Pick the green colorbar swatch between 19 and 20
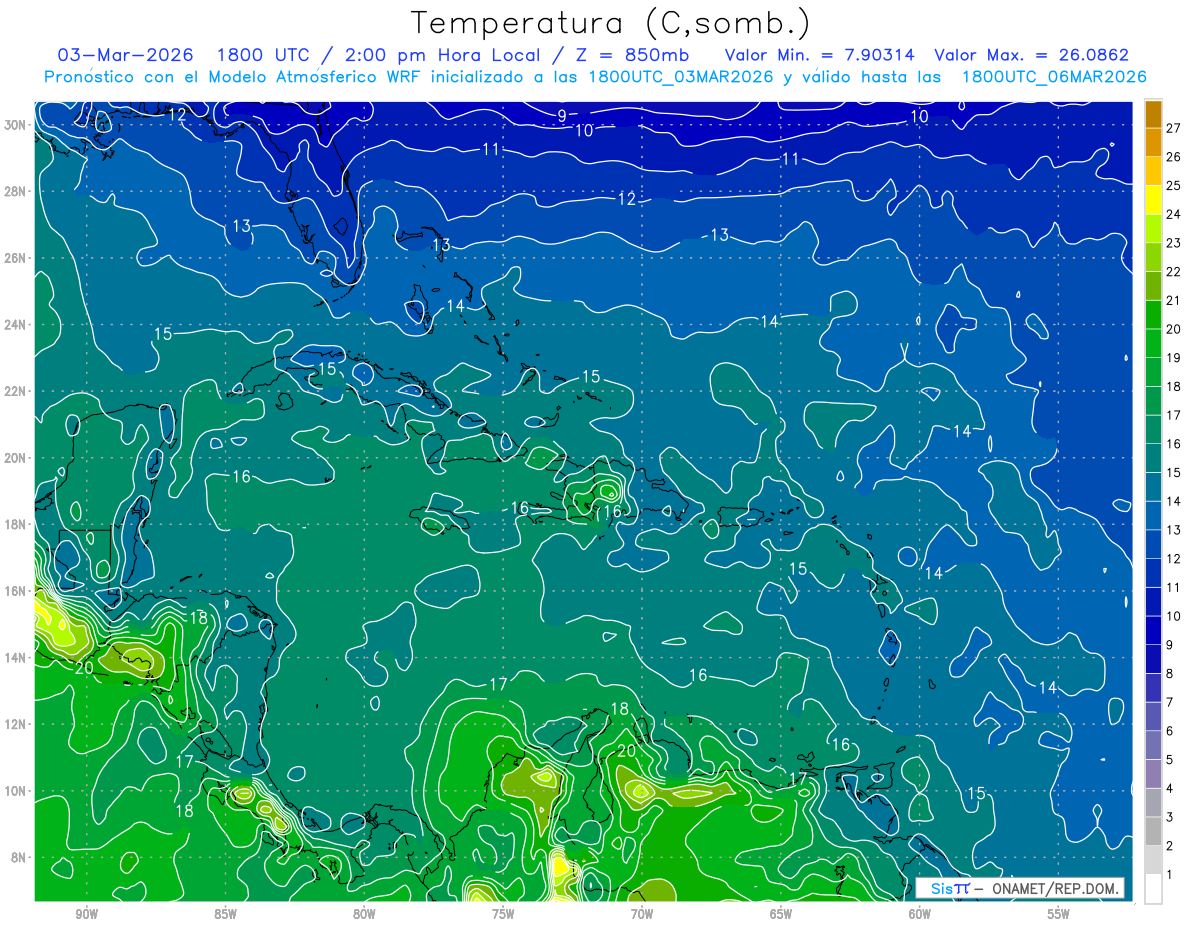The height and width of the screenshot is (927, 1200). [x=1153, y=343]
